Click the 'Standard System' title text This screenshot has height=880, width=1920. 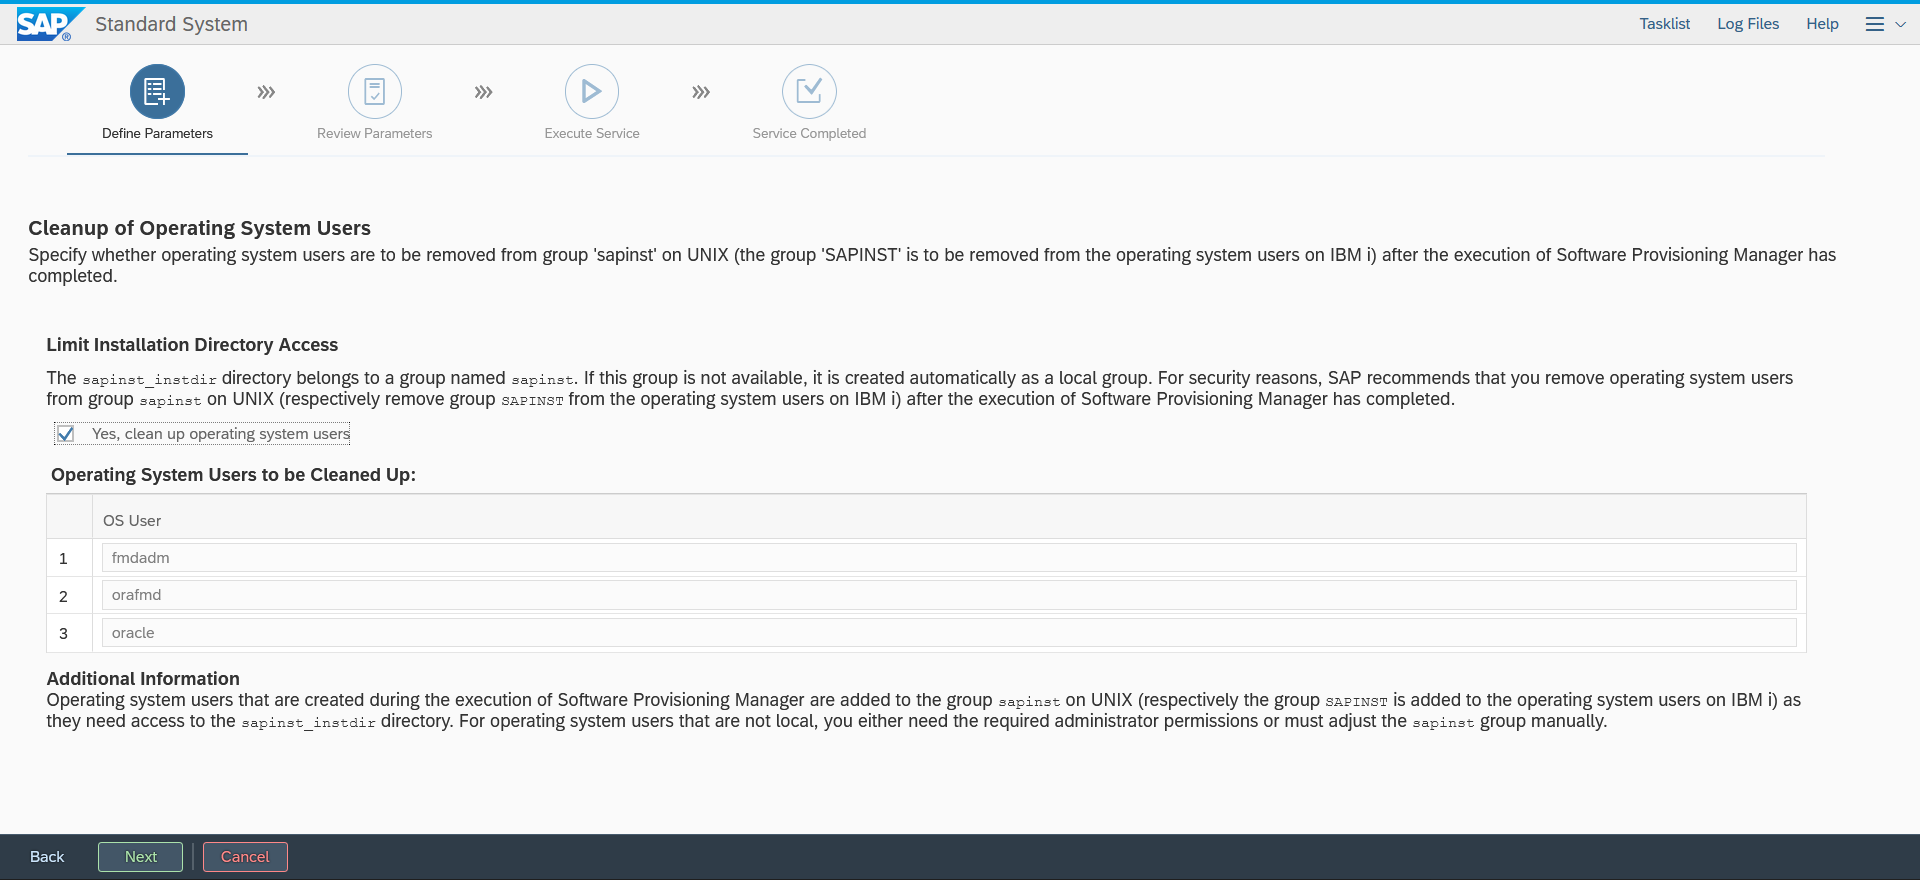point(171,24)
